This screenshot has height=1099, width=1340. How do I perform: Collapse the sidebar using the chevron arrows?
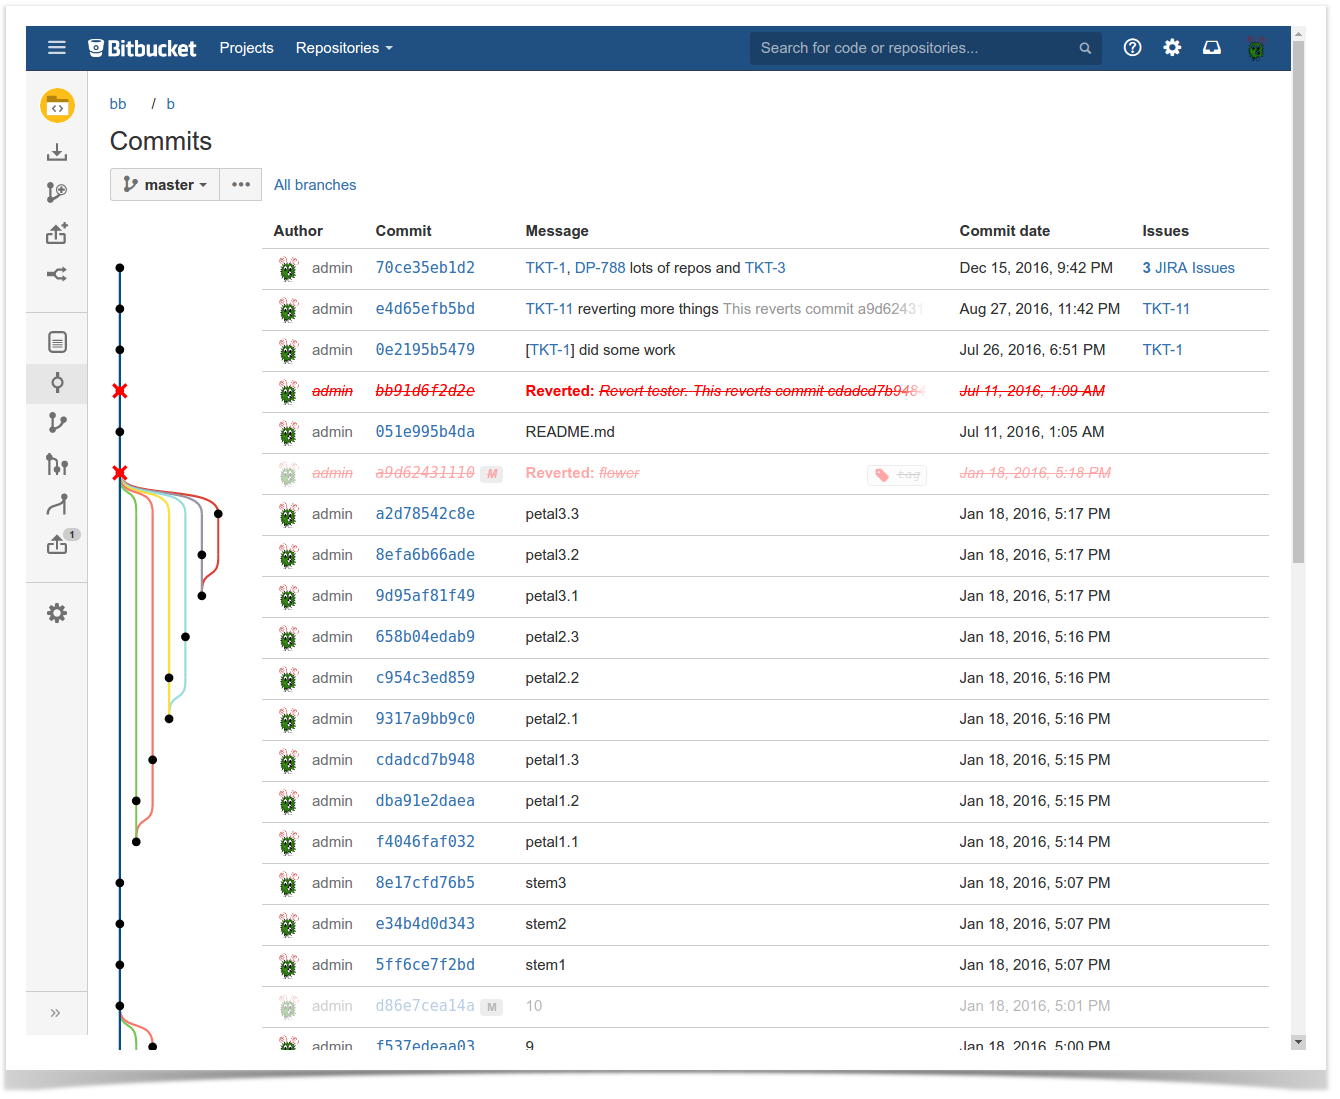click(x=57, y=1012)
